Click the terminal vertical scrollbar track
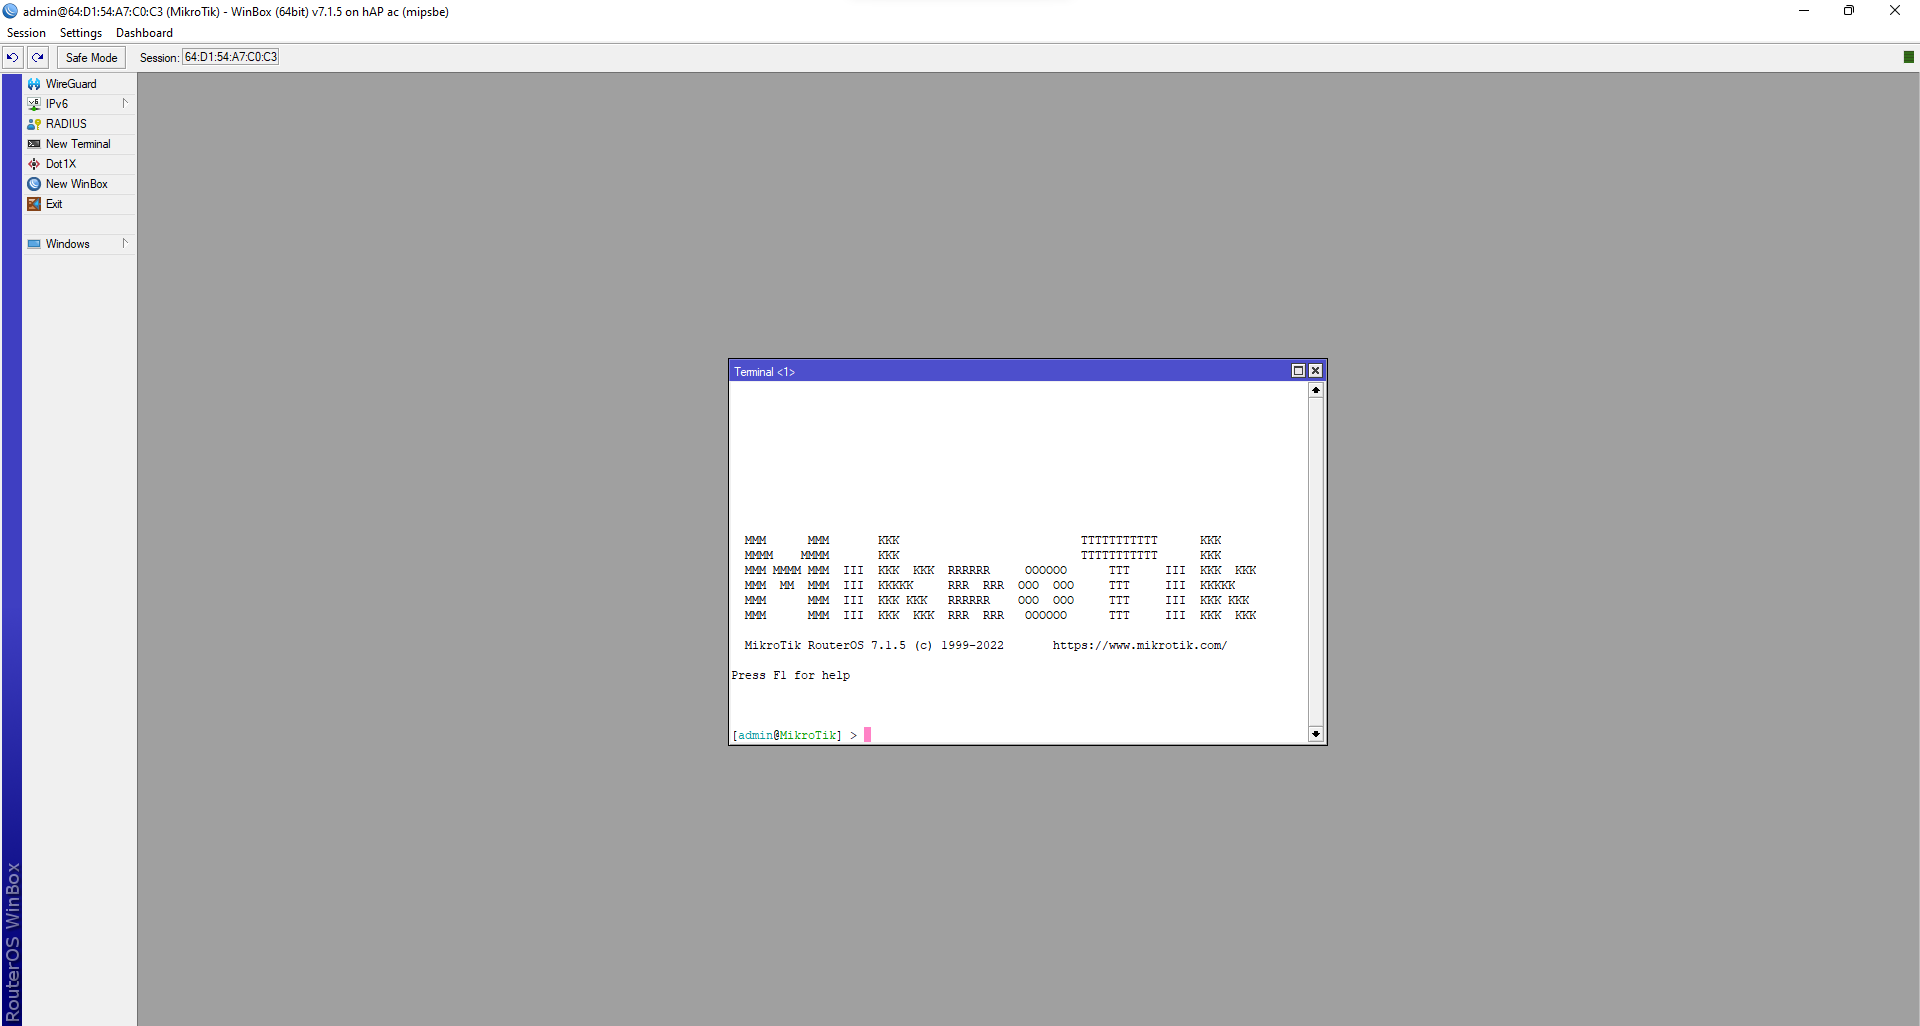The width and height of the screenshot is (1920, 1026). [x=1316, y=562]
